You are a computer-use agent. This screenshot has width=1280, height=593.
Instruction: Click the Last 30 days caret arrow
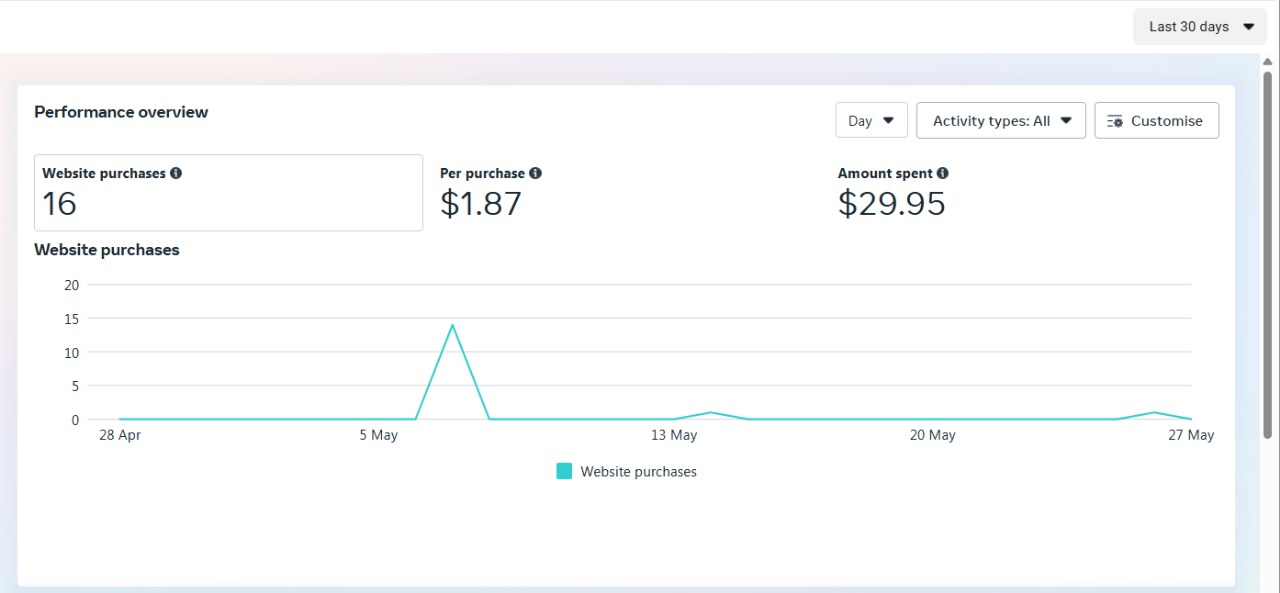tap(1248, 27)
